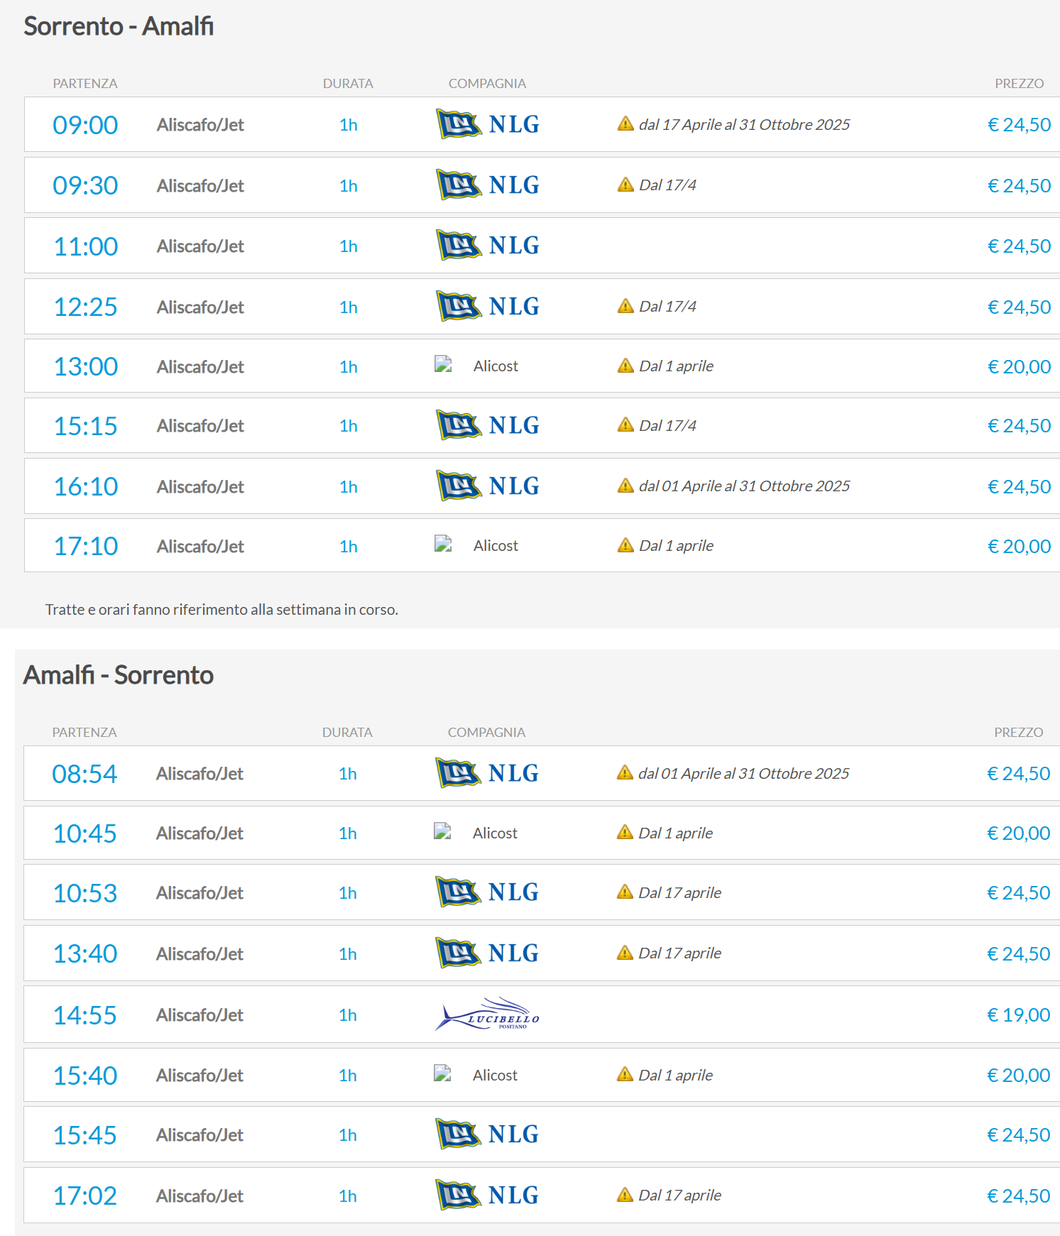Viewport: 1060px width, 1236px height.
Task: Click warning icon on 16:10 departure row
Action: coord(625,486)
